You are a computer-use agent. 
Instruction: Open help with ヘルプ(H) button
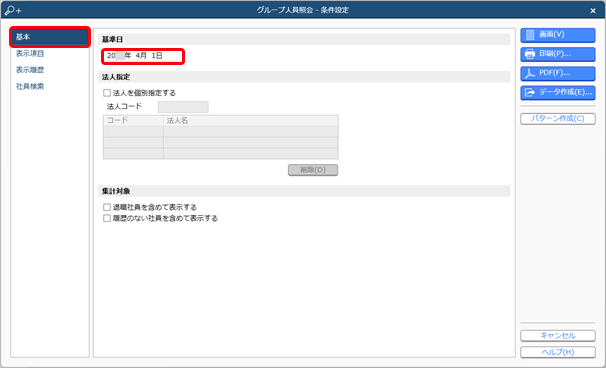pyautogui.click(x=558, y=352)
